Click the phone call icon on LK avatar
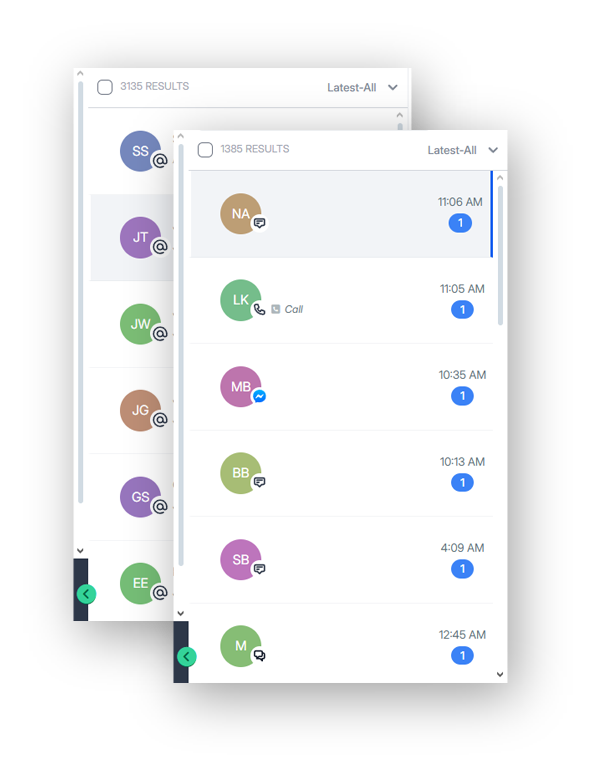Image resolution: width=596 pixels, height=777 pixels. point(260,310)
